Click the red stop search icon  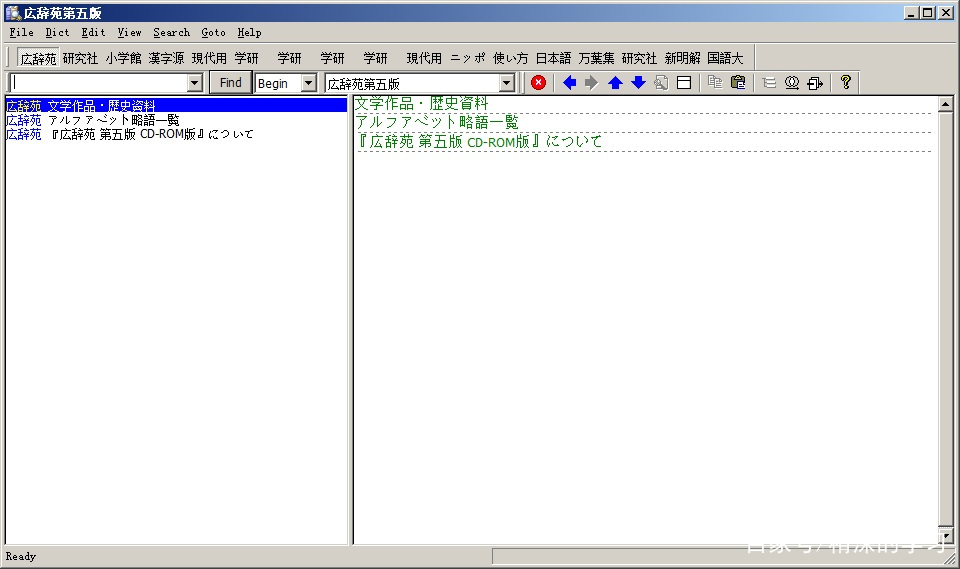coord(538,83)
